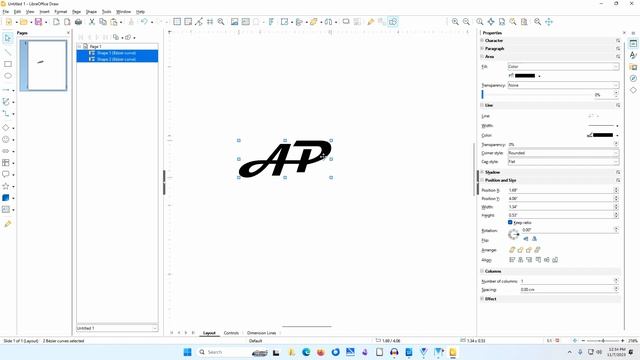The height and width of the screenshot is (360, 640).
Task: Expand the Paragraph section
Action: point(482,49)
